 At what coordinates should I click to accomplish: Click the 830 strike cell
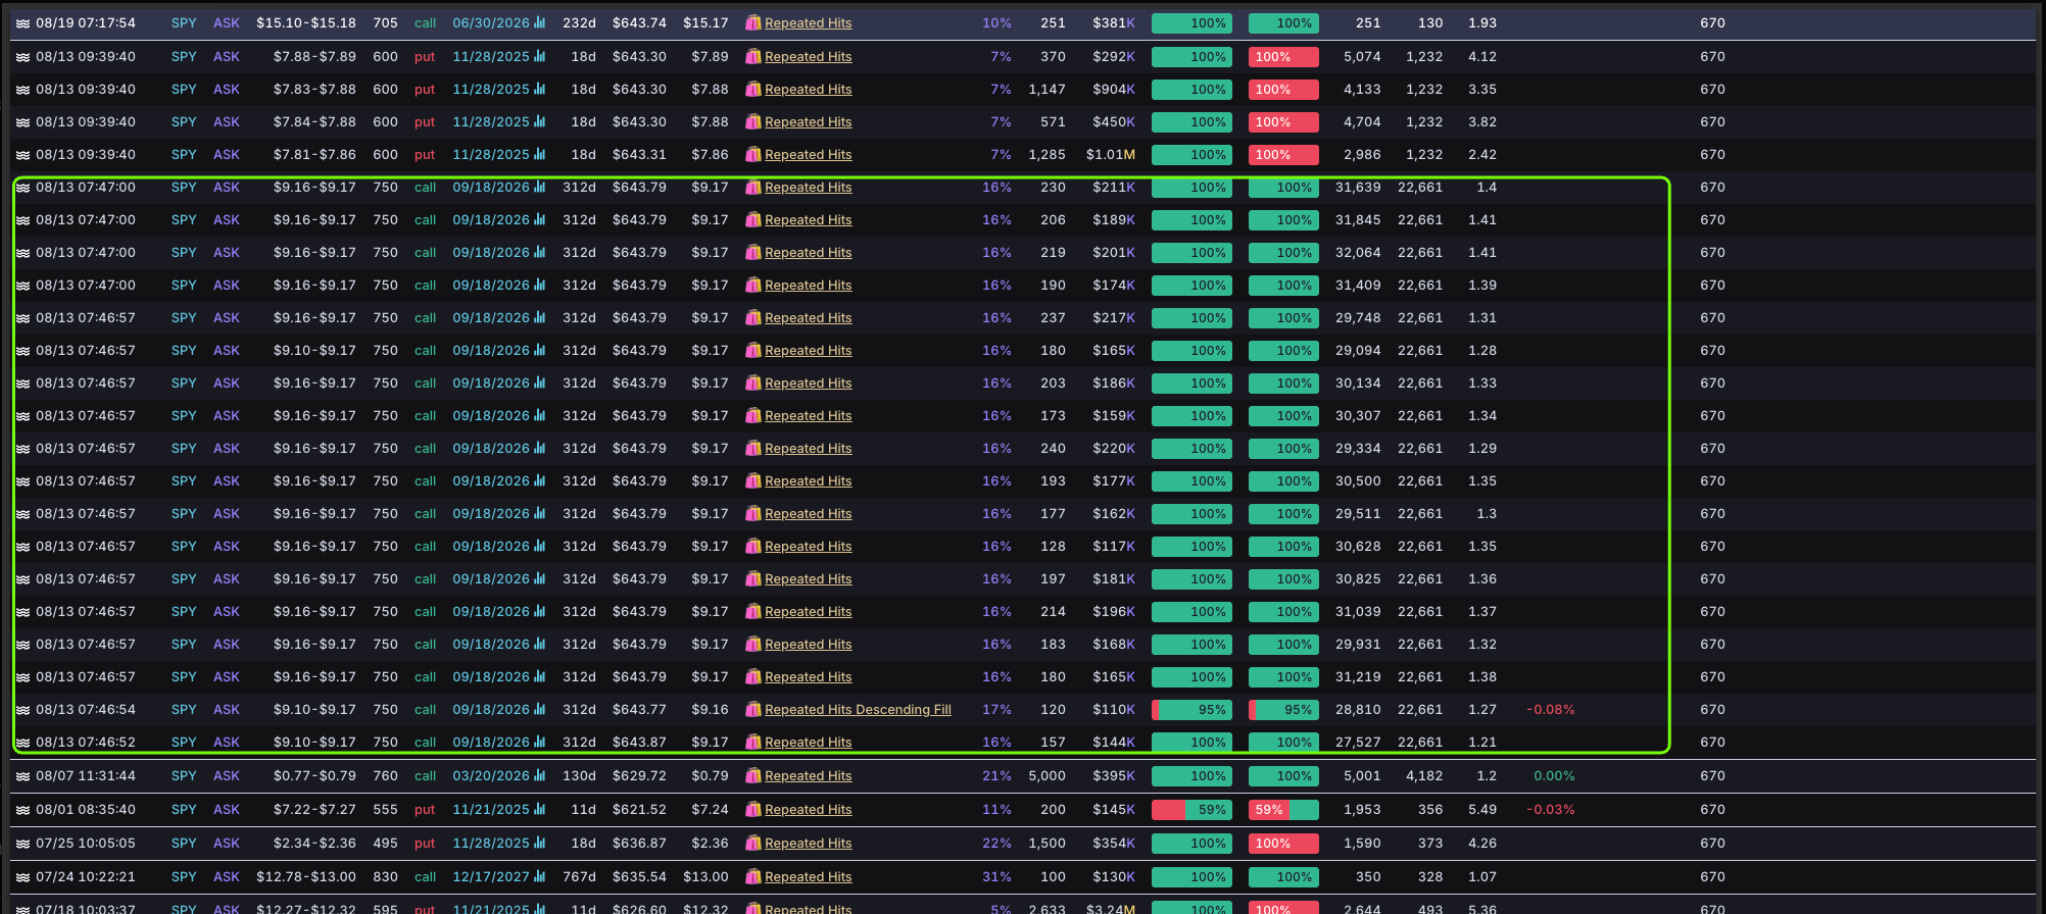click(385, 877)
